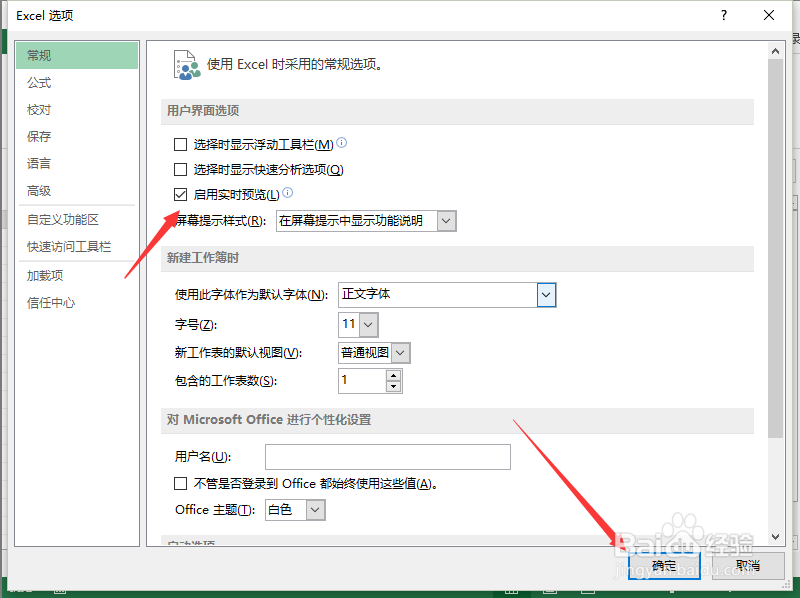Click the 新建工作簿时 section header
The height and width of the screenshot is (598, 800).
(x=457, y=258)
